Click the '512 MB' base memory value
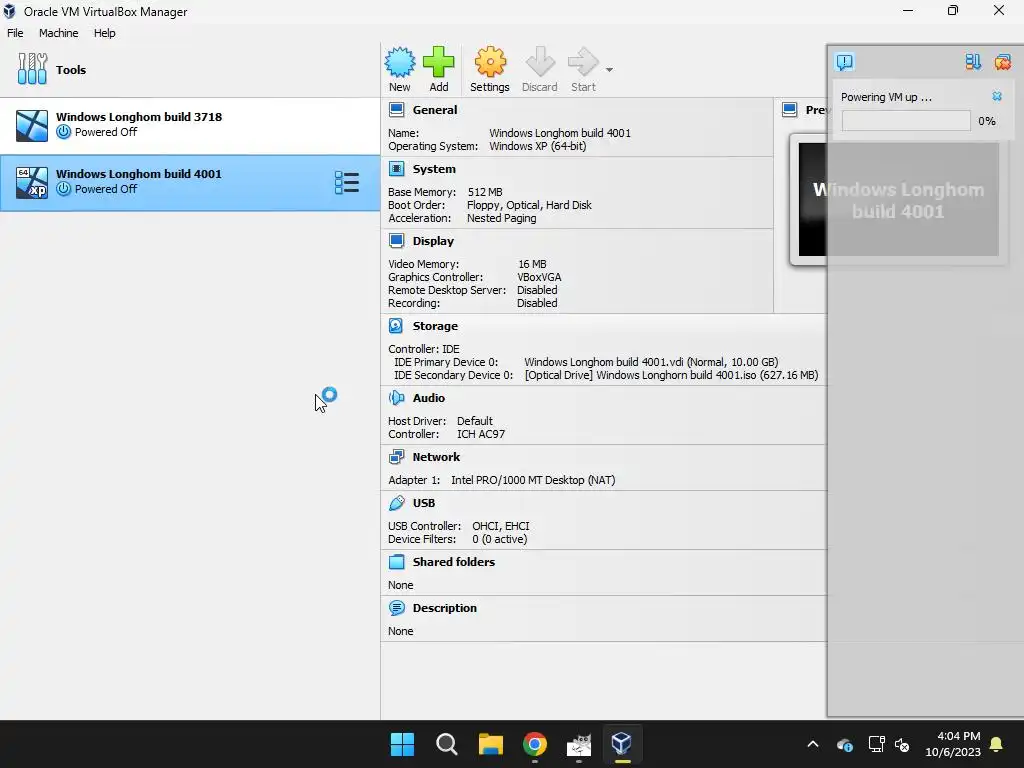This screenshot has height=768, width=1024. tap(485, 192)
